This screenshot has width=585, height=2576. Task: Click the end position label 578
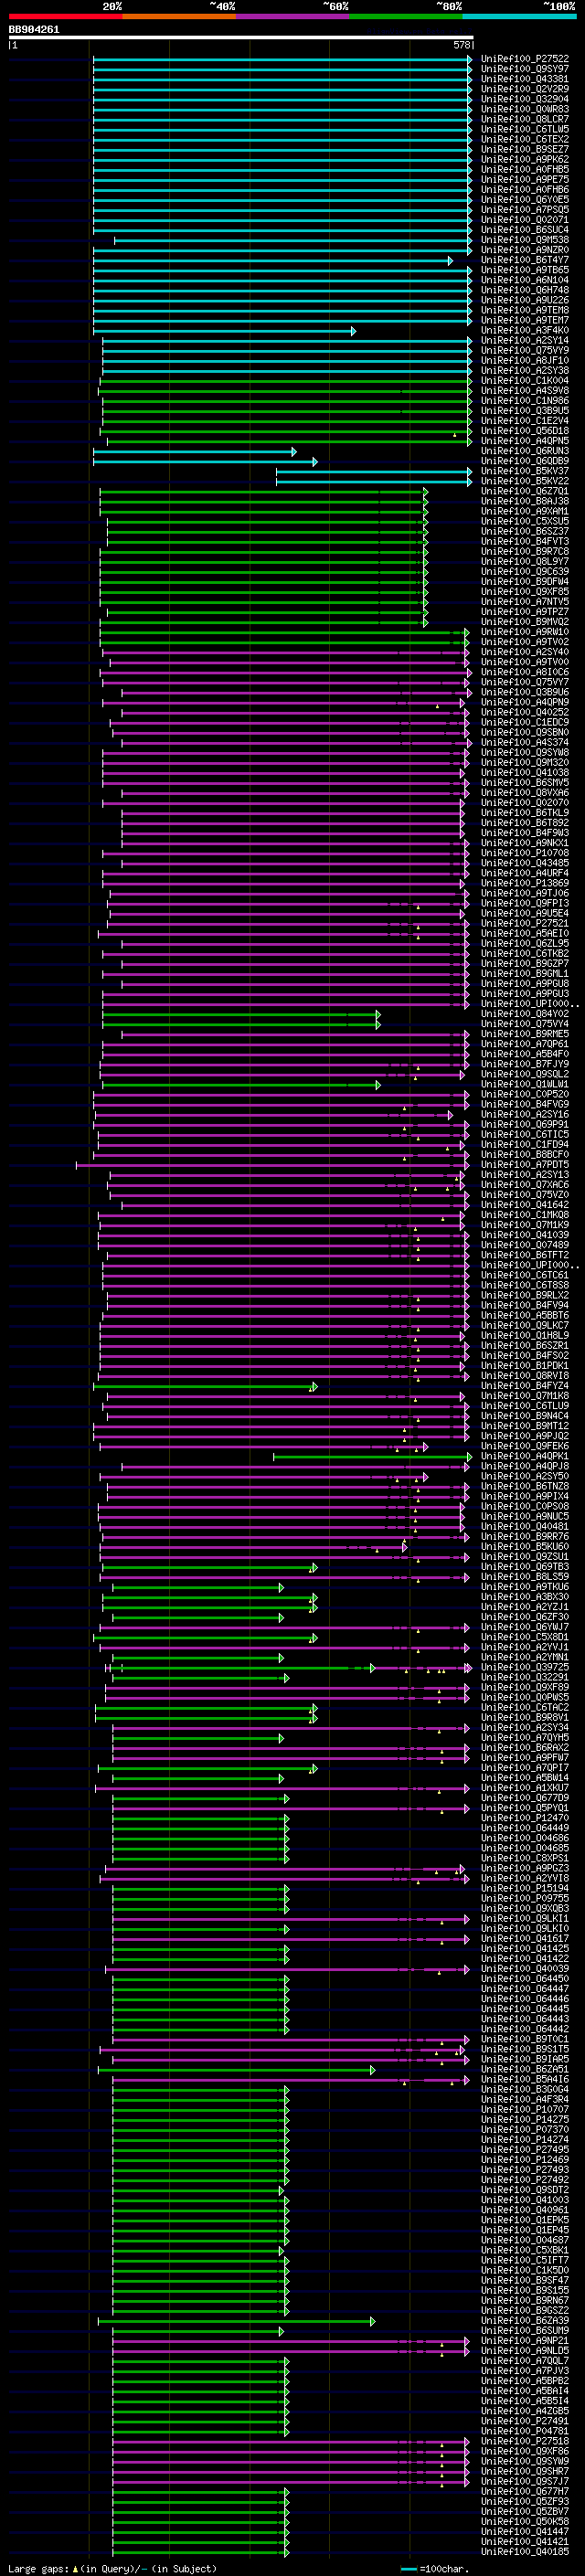461,46
